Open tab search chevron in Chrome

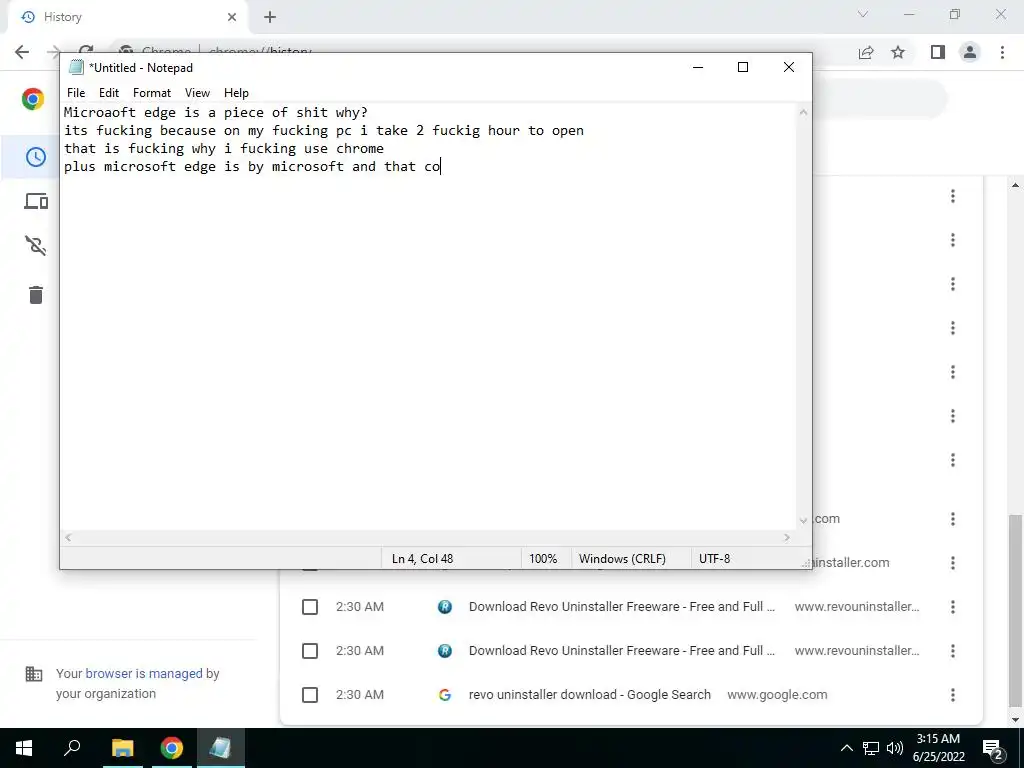tap(863, 14)
